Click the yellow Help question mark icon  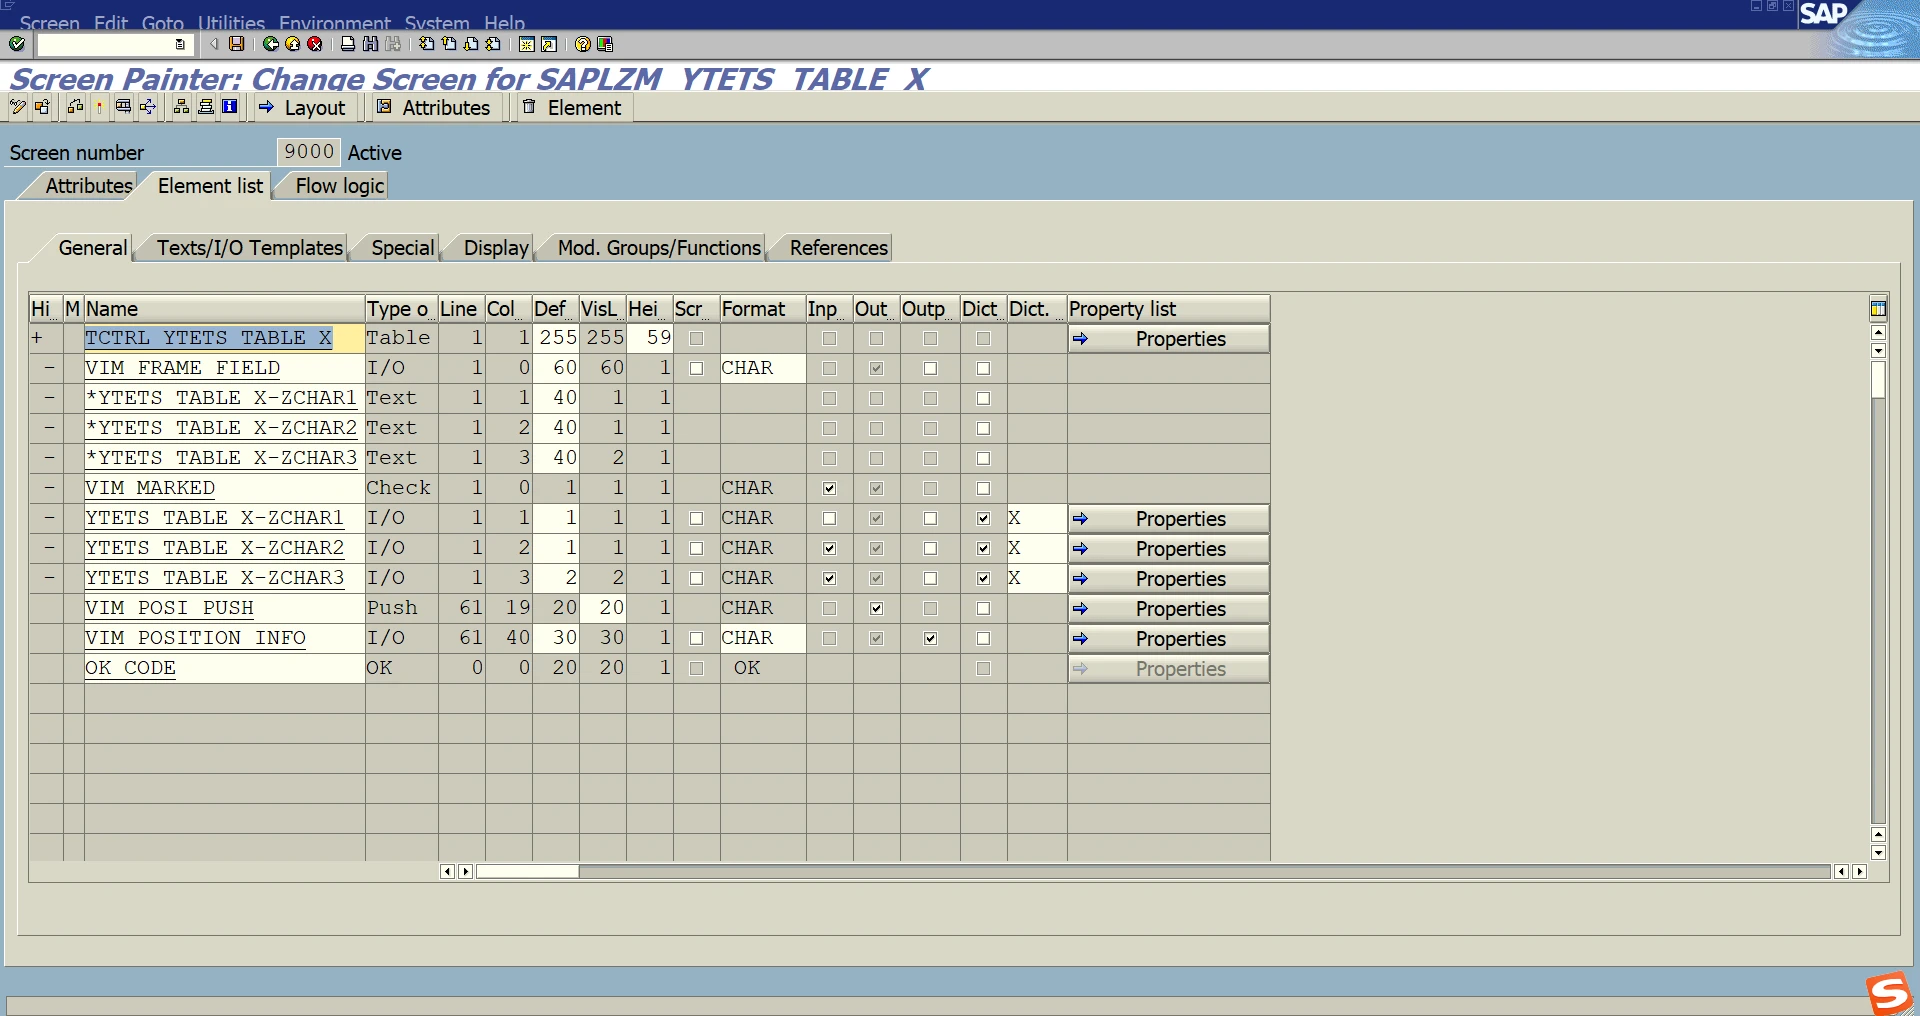tap(583, 44)
